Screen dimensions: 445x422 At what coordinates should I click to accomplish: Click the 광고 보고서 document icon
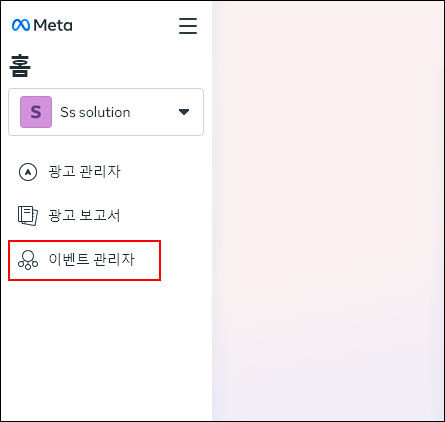tap(28, 215)
